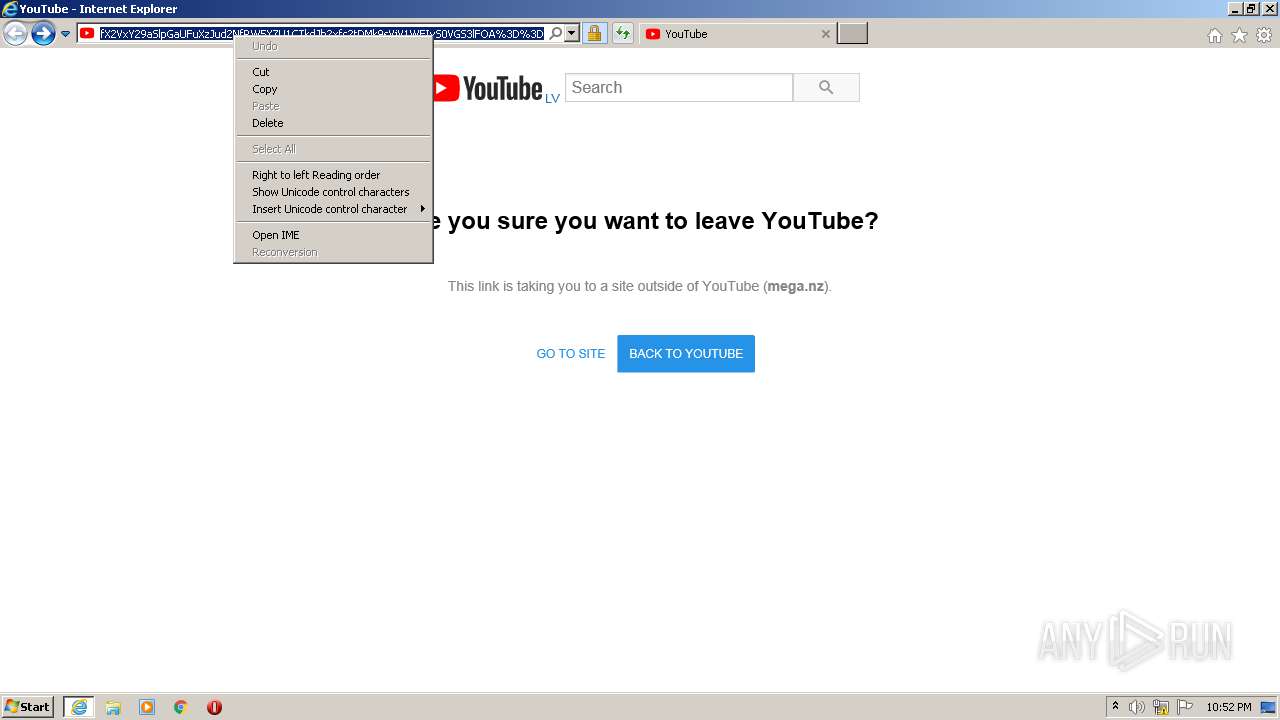Image resolution: width=1280 pixels, height=720 pixels.
Task: Click the volume speaker tray icon
Action: (1137, 707)
